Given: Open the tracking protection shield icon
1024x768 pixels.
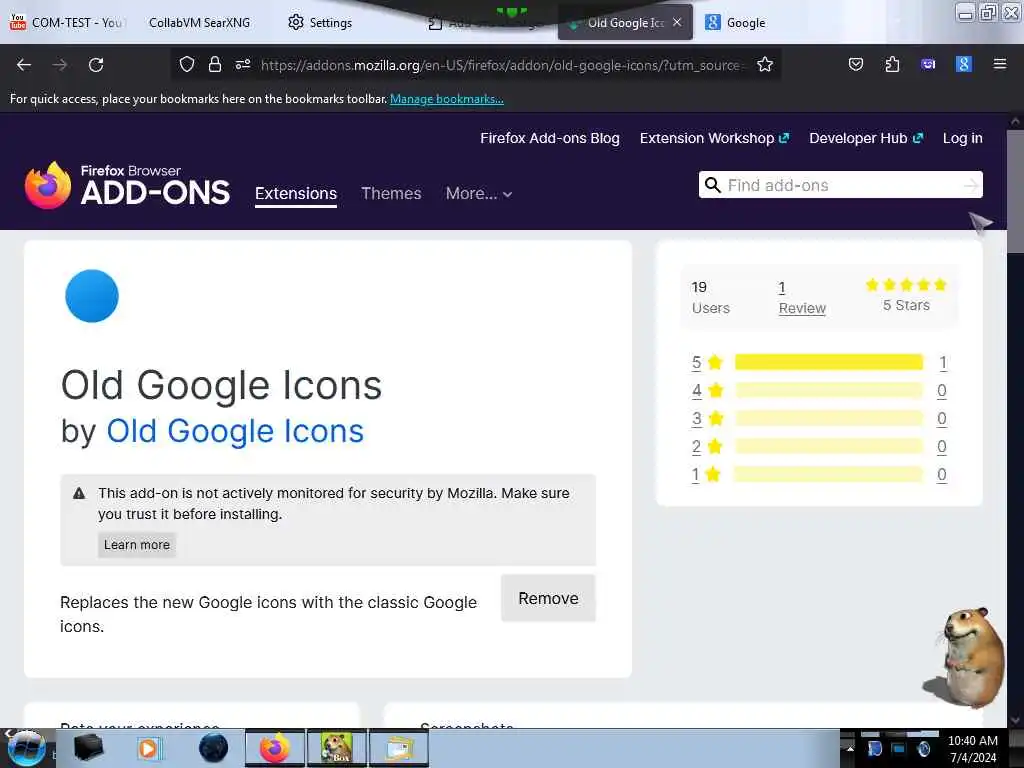Looking at the screenshot, I should click(x=187, y=64).
